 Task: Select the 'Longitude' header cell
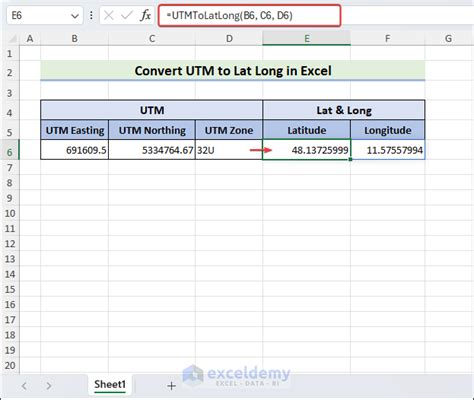point(388,130)
